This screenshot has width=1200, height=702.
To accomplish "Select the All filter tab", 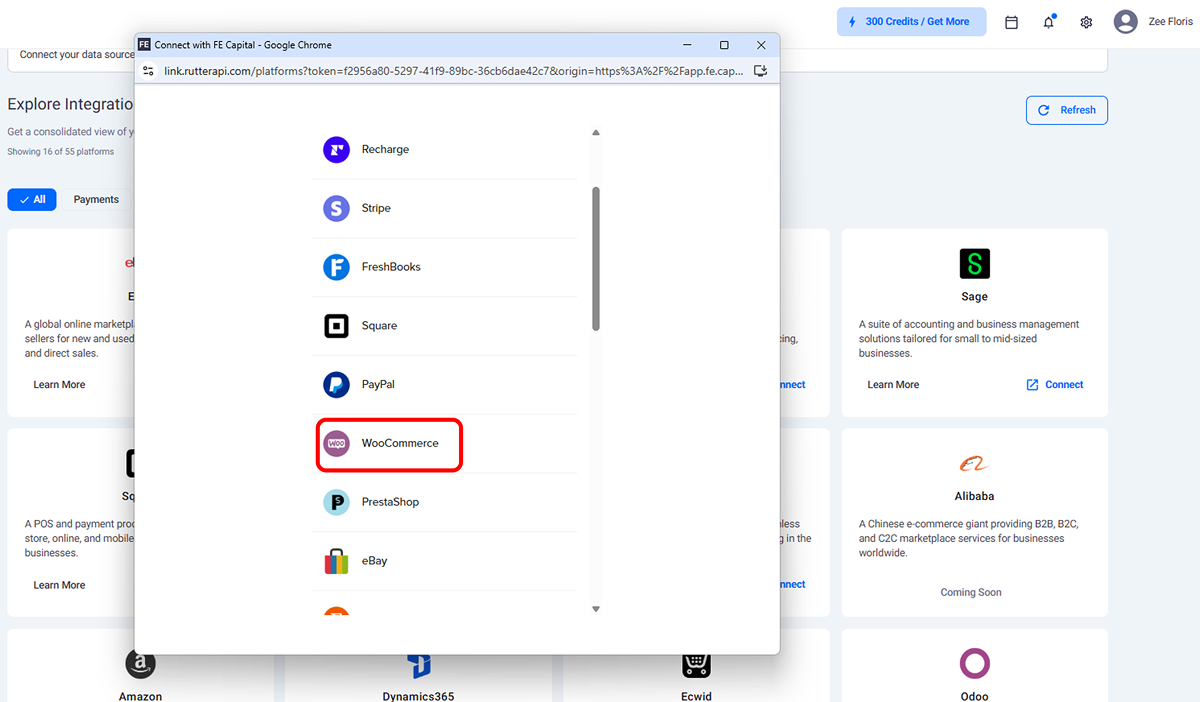I will (32, 200).
